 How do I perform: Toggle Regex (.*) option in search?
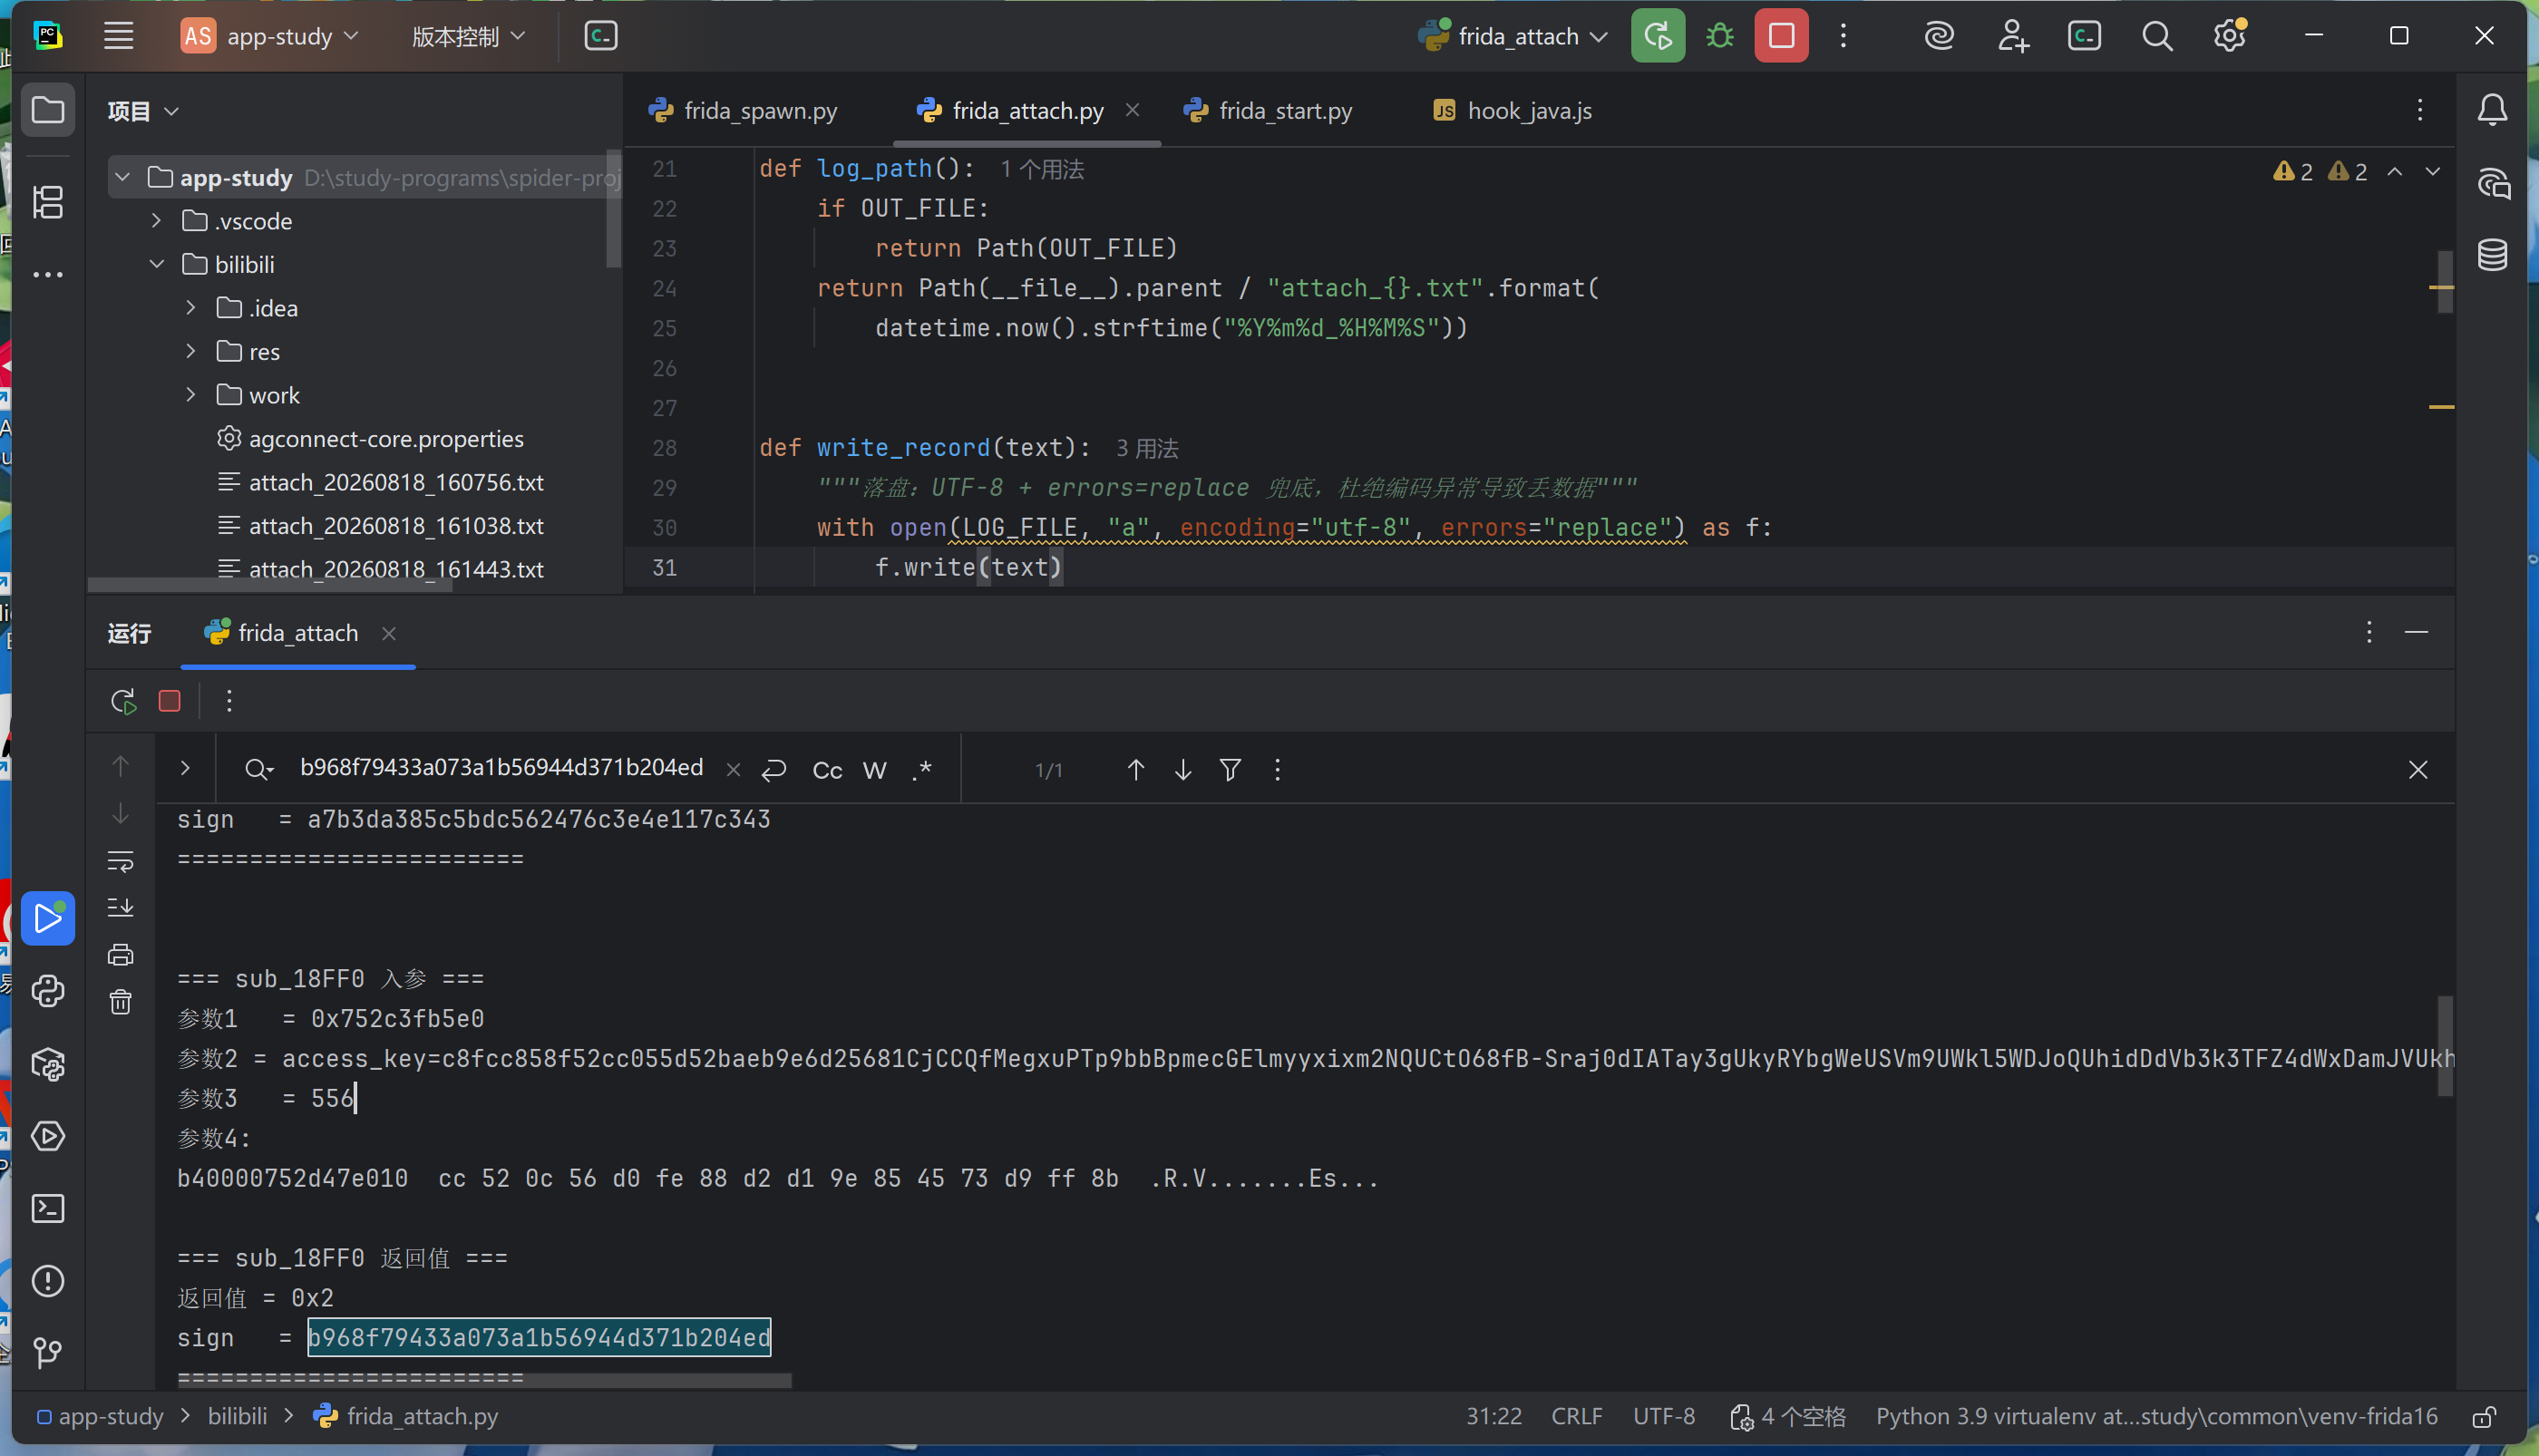(x=922, y=769)
